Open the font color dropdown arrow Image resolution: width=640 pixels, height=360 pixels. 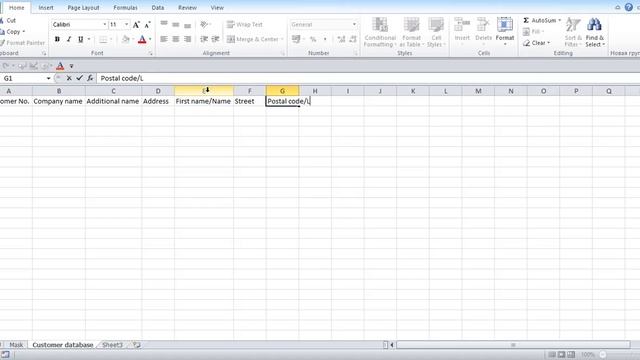[150, 39]
